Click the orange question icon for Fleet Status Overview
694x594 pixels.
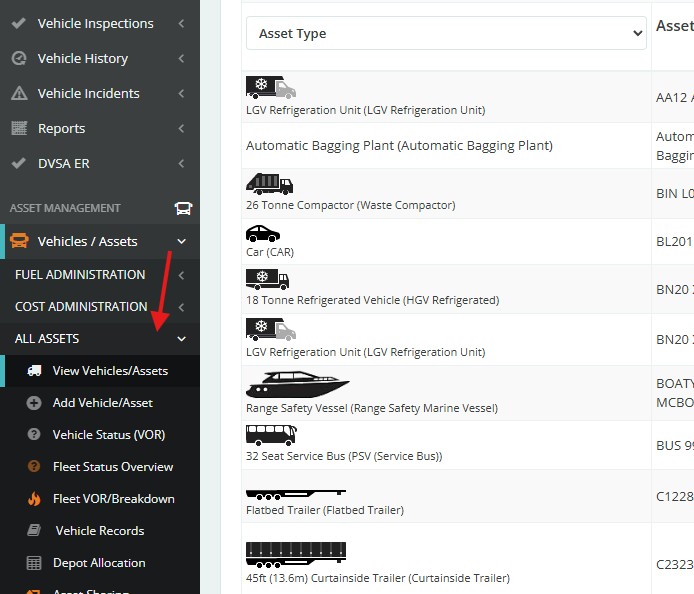(x=34, y=466)
